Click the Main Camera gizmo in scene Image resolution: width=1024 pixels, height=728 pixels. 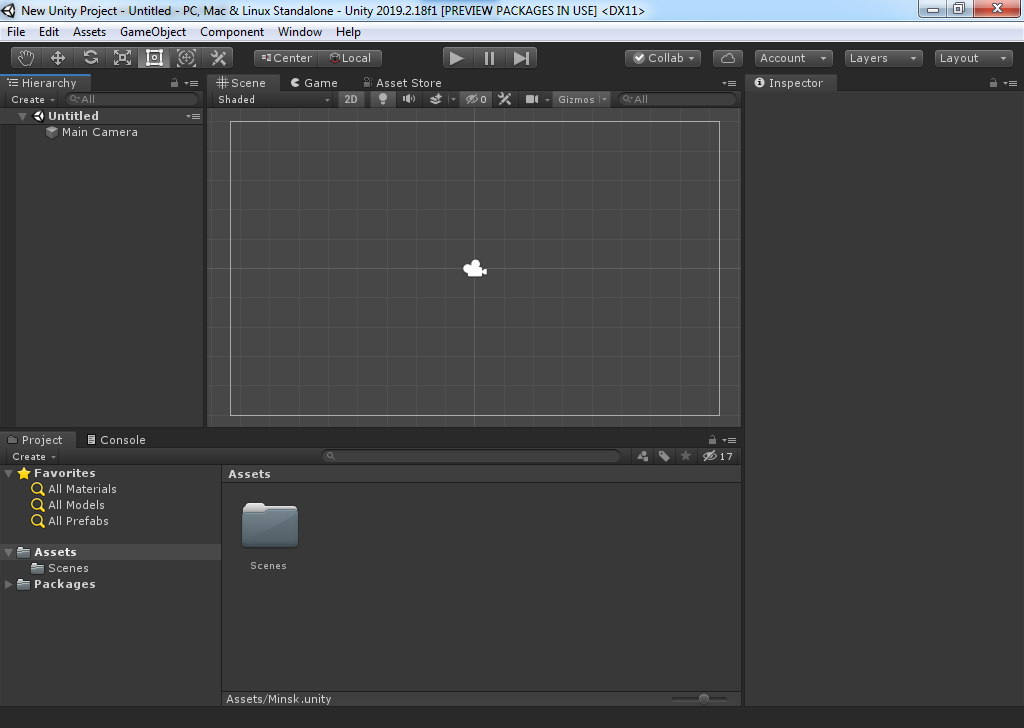pyautogui.click(x=474, y=268)
